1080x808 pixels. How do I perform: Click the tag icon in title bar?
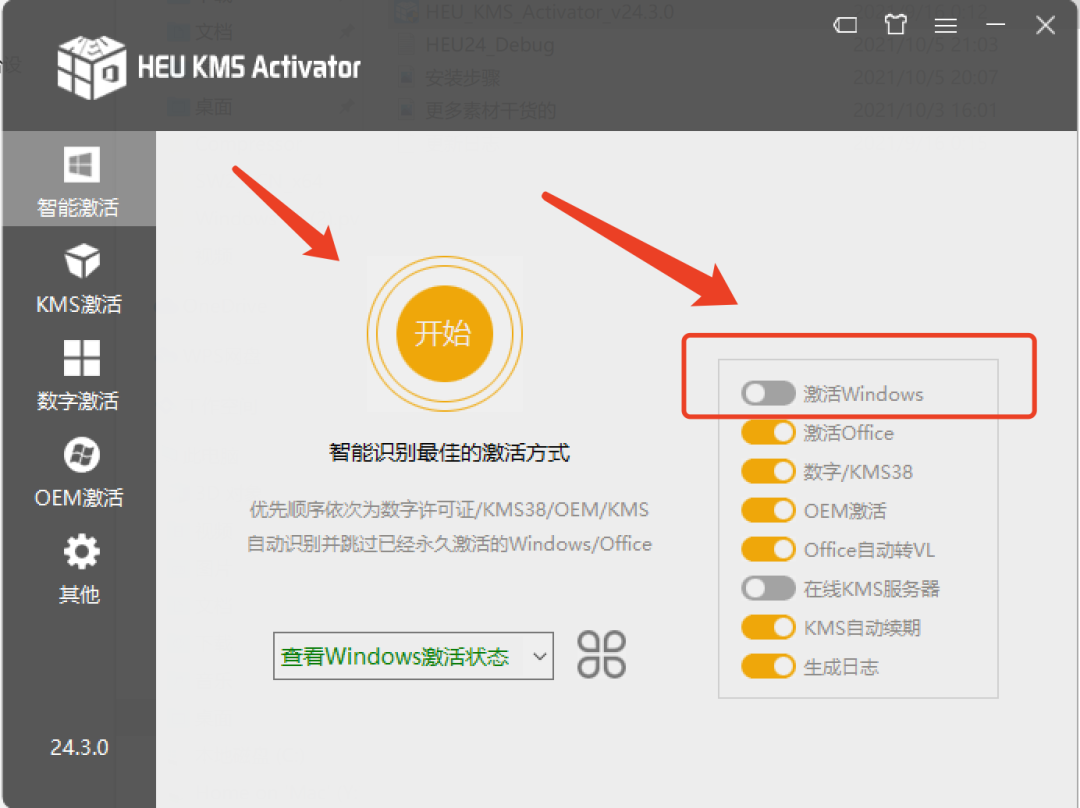[x=846, y=26]
